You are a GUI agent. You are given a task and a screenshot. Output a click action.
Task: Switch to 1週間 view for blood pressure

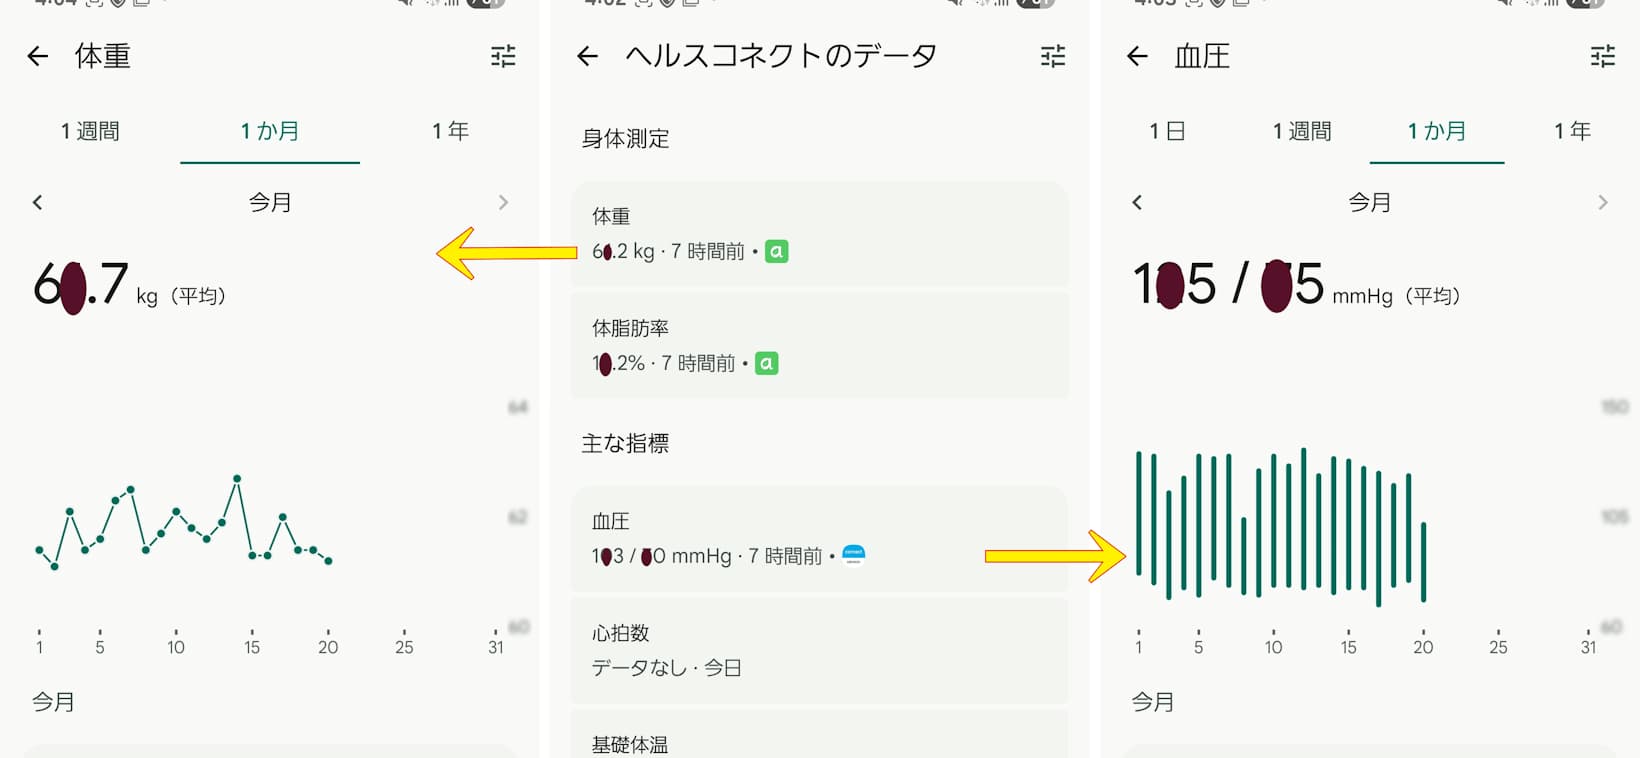tap(1302, 131)
